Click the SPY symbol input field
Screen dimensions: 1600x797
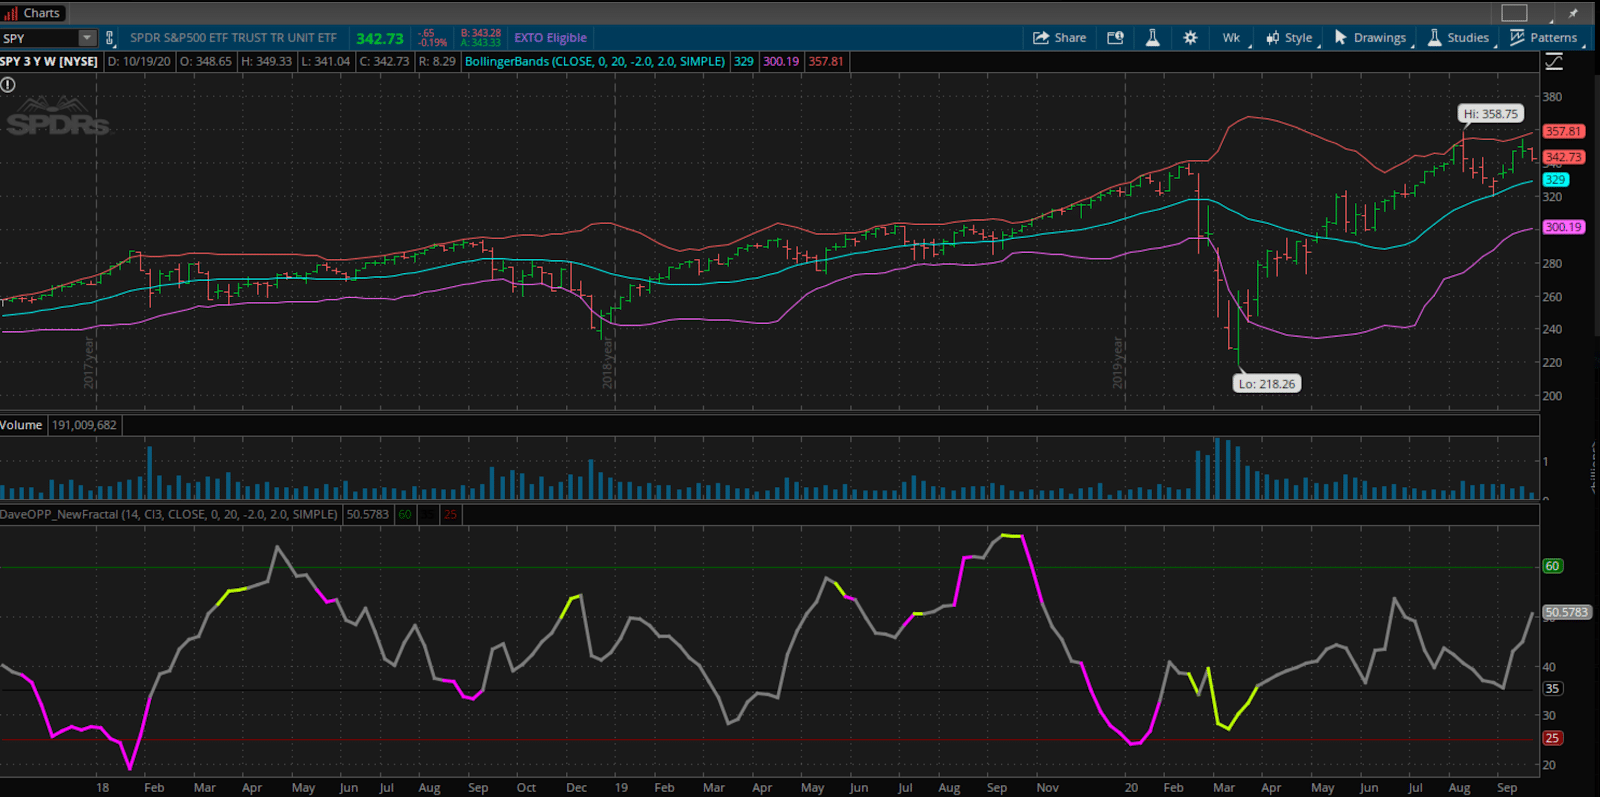click(39, 38)
